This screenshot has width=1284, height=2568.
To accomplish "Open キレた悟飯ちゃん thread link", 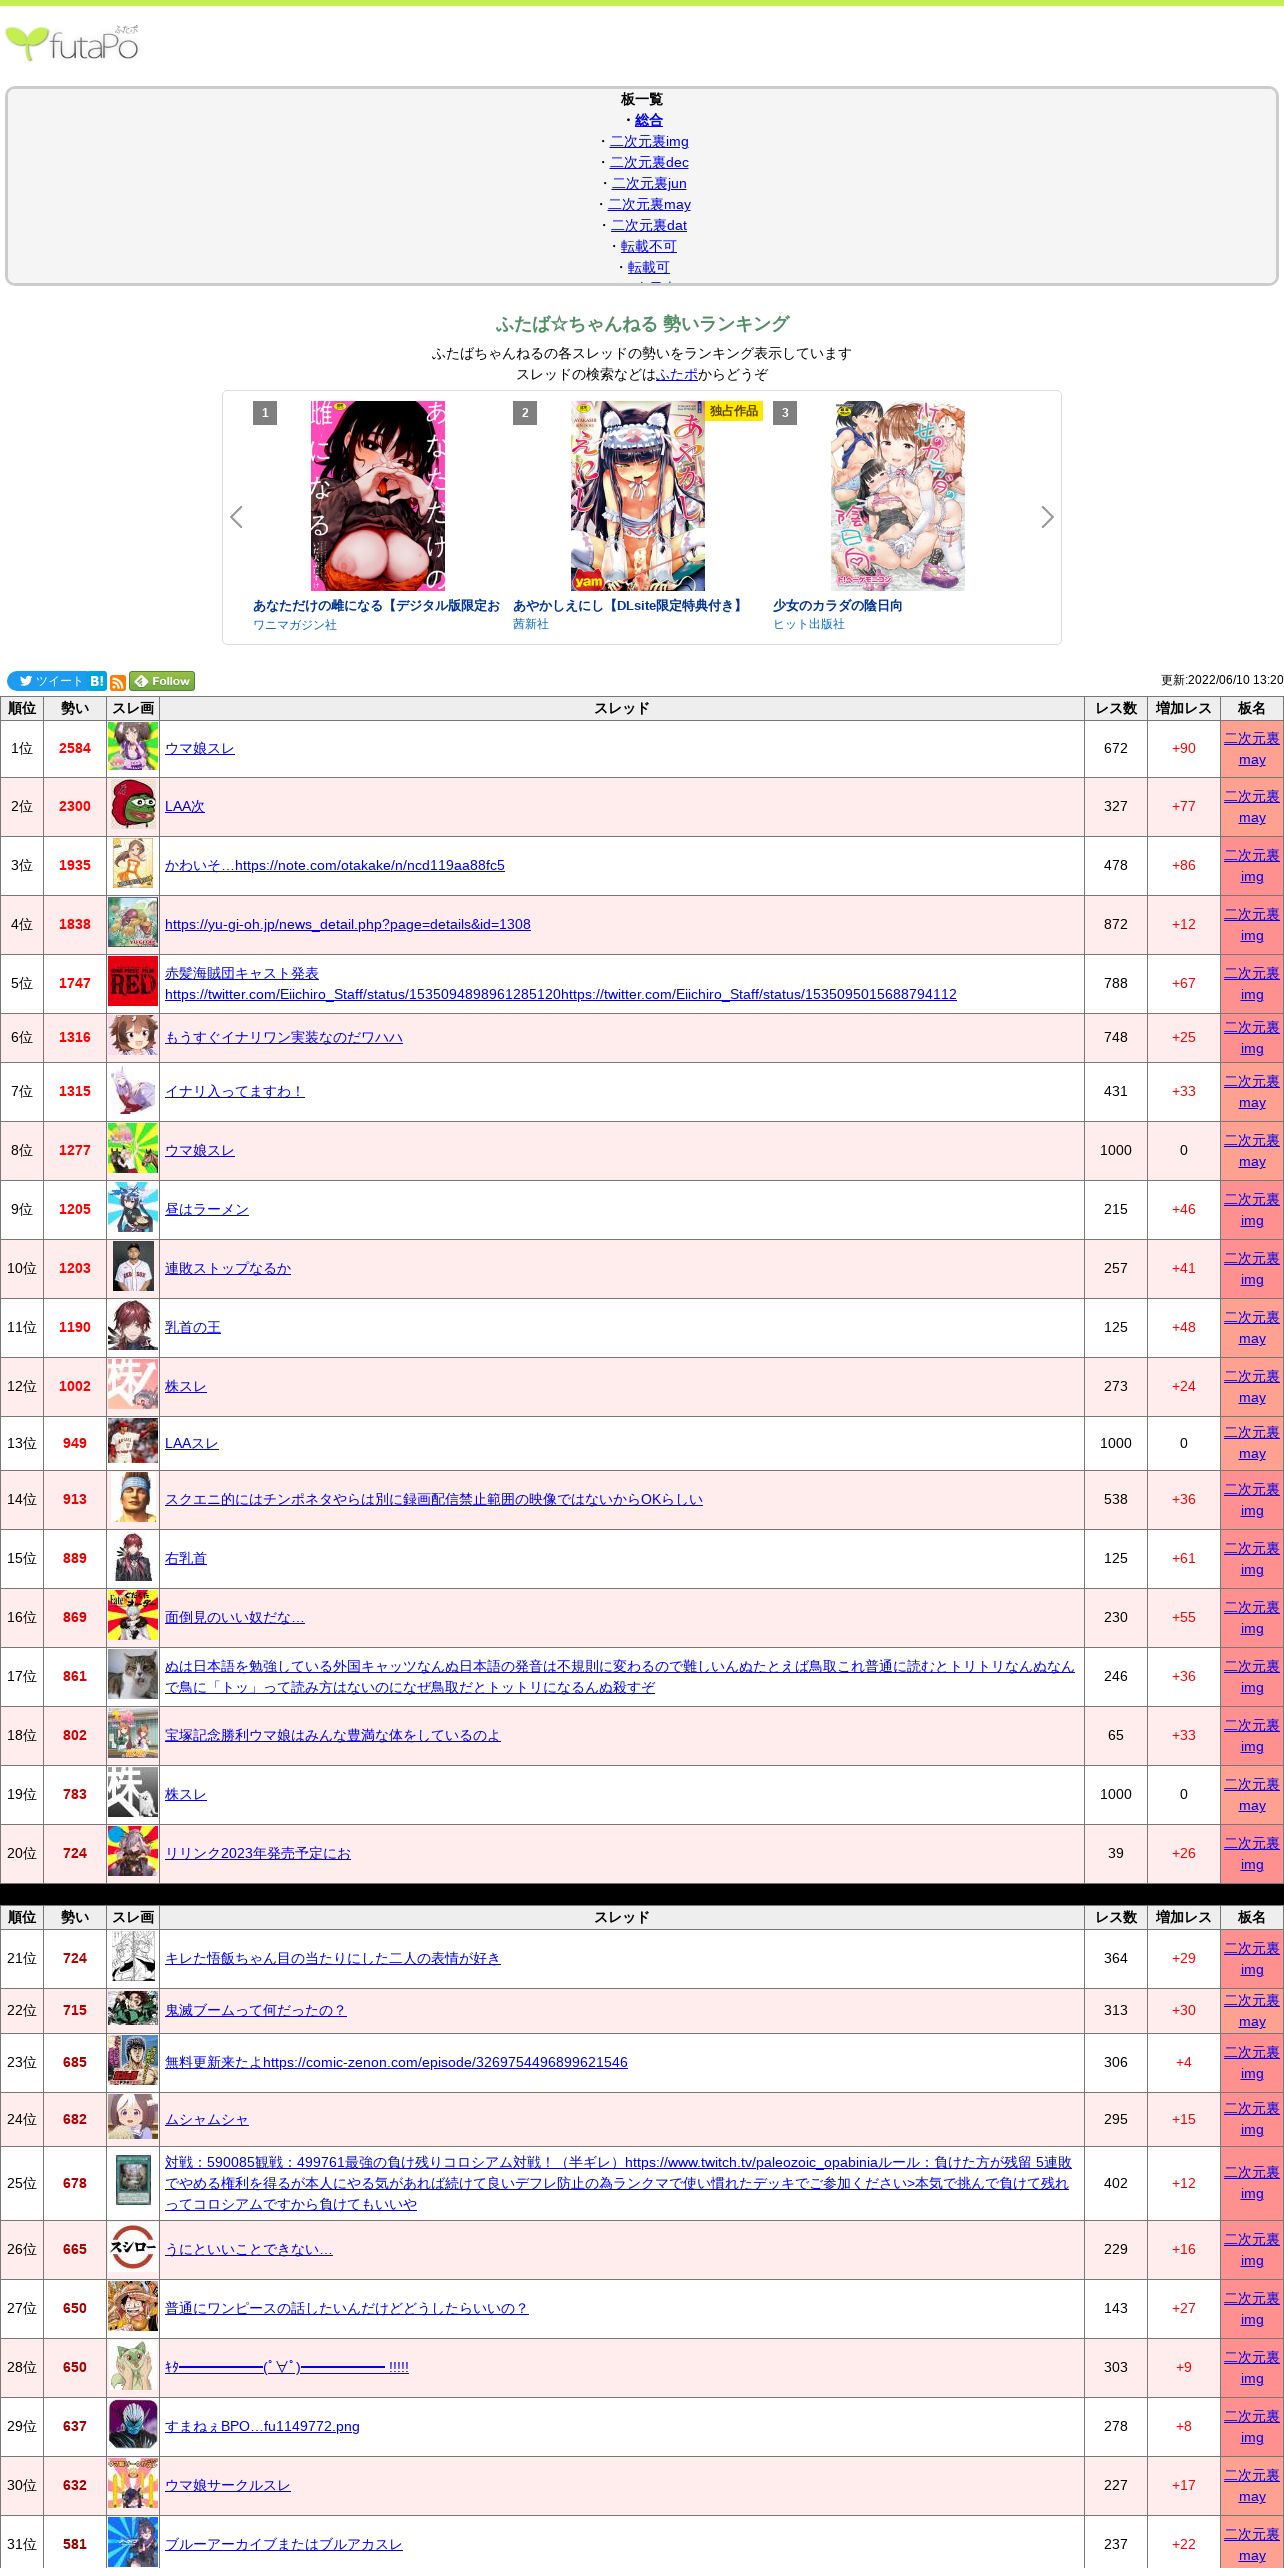I will tap(333, 1958).
